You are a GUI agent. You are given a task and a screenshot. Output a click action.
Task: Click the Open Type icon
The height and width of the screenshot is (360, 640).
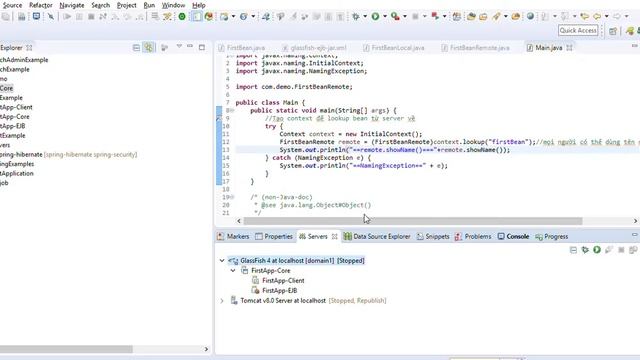coord(471,17)
